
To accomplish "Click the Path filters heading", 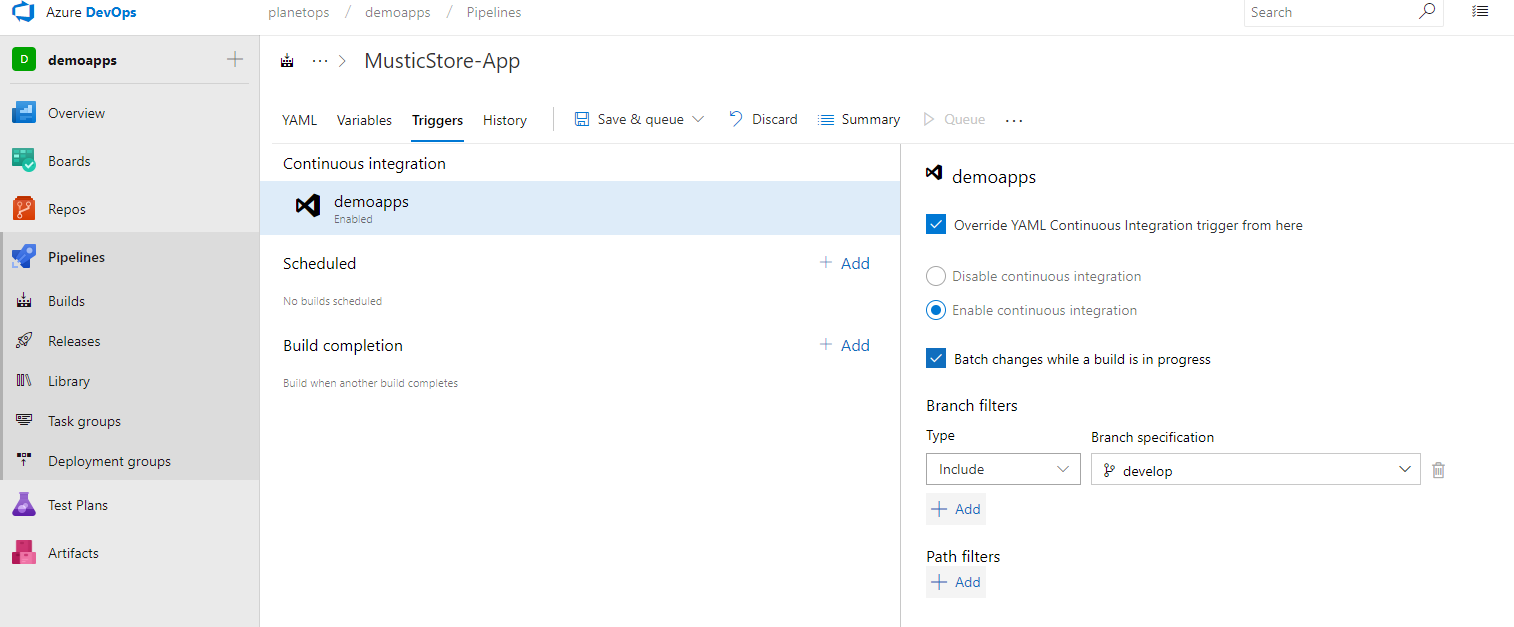I will pos(963,557).
